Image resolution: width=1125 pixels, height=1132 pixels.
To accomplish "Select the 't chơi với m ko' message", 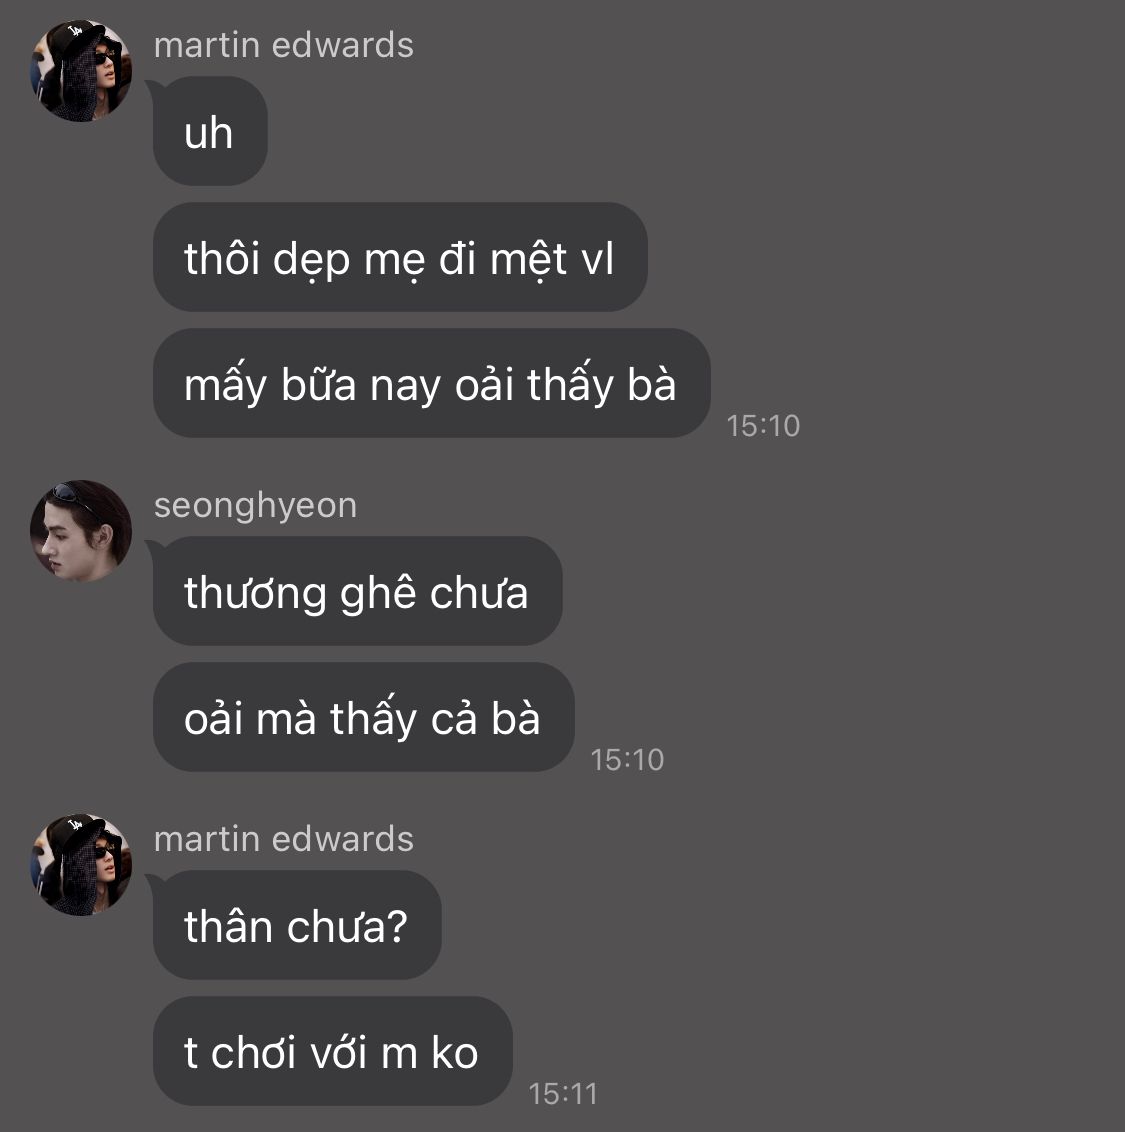I will point(332,1051).
